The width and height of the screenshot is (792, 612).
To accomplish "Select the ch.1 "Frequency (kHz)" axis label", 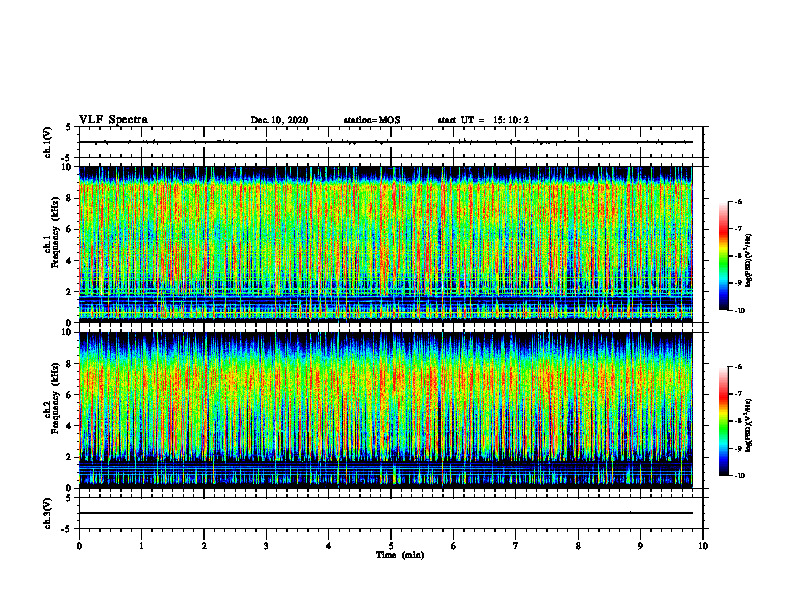I will [x=56, y=232].
